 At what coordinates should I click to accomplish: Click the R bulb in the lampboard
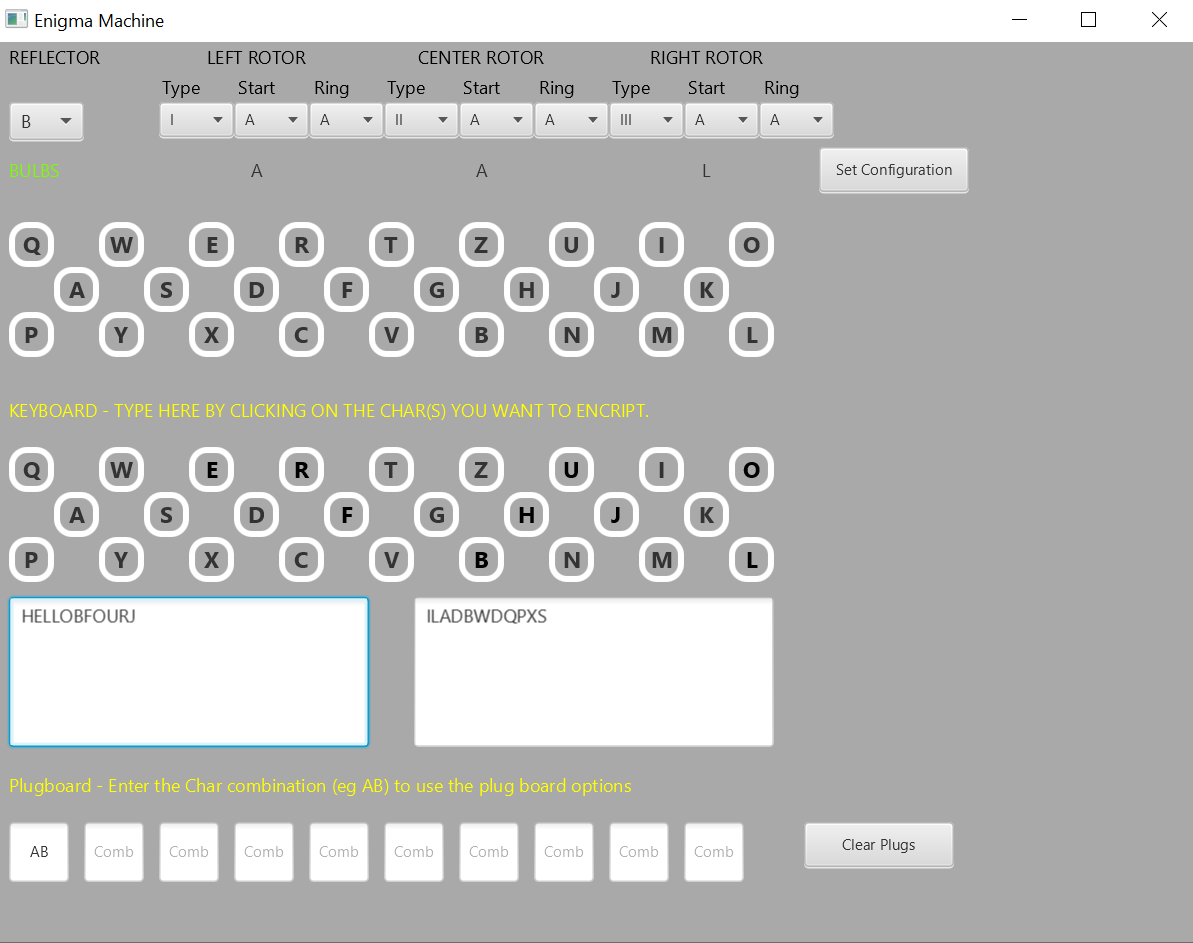301,244
